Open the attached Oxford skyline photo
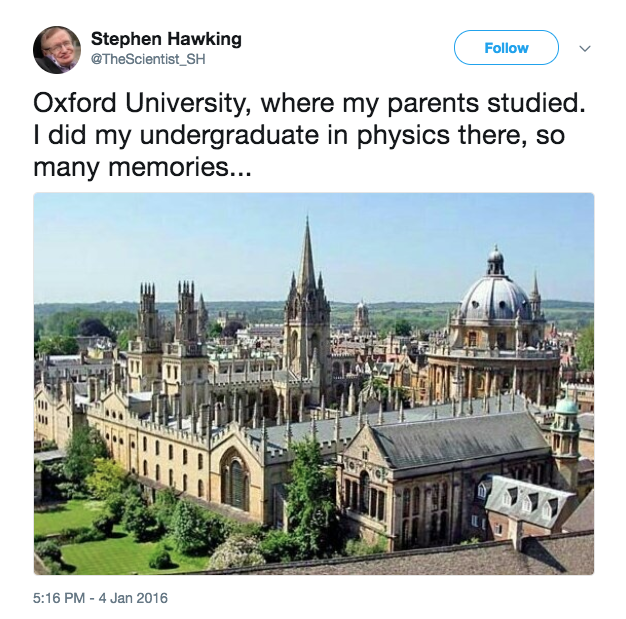Image resolution: width=626 pixels, height=619 pixels. [x=314, y=384]
